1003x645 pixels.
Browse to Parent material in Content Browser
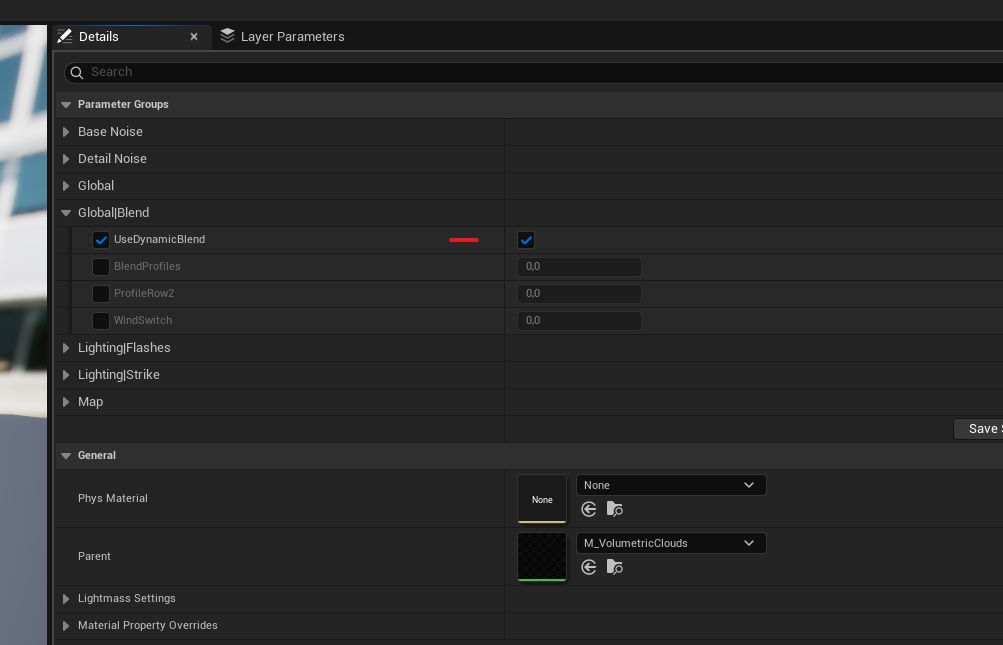pyautogui.click(x=615, y=567)
